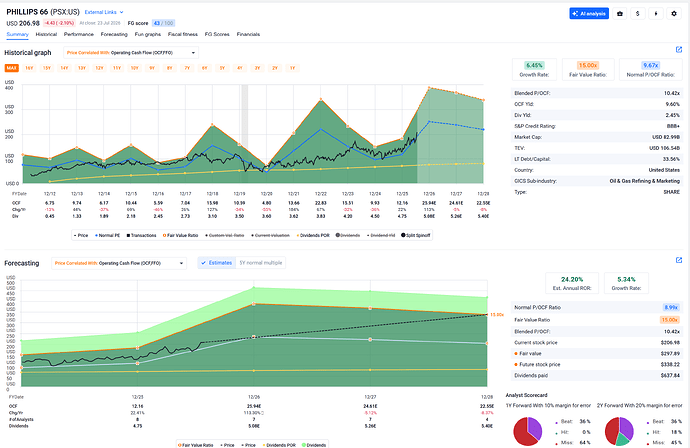Viewport: 690px width, 448px height.
Task: Click the lightning bolt icon
Action: tap(656, 14)
